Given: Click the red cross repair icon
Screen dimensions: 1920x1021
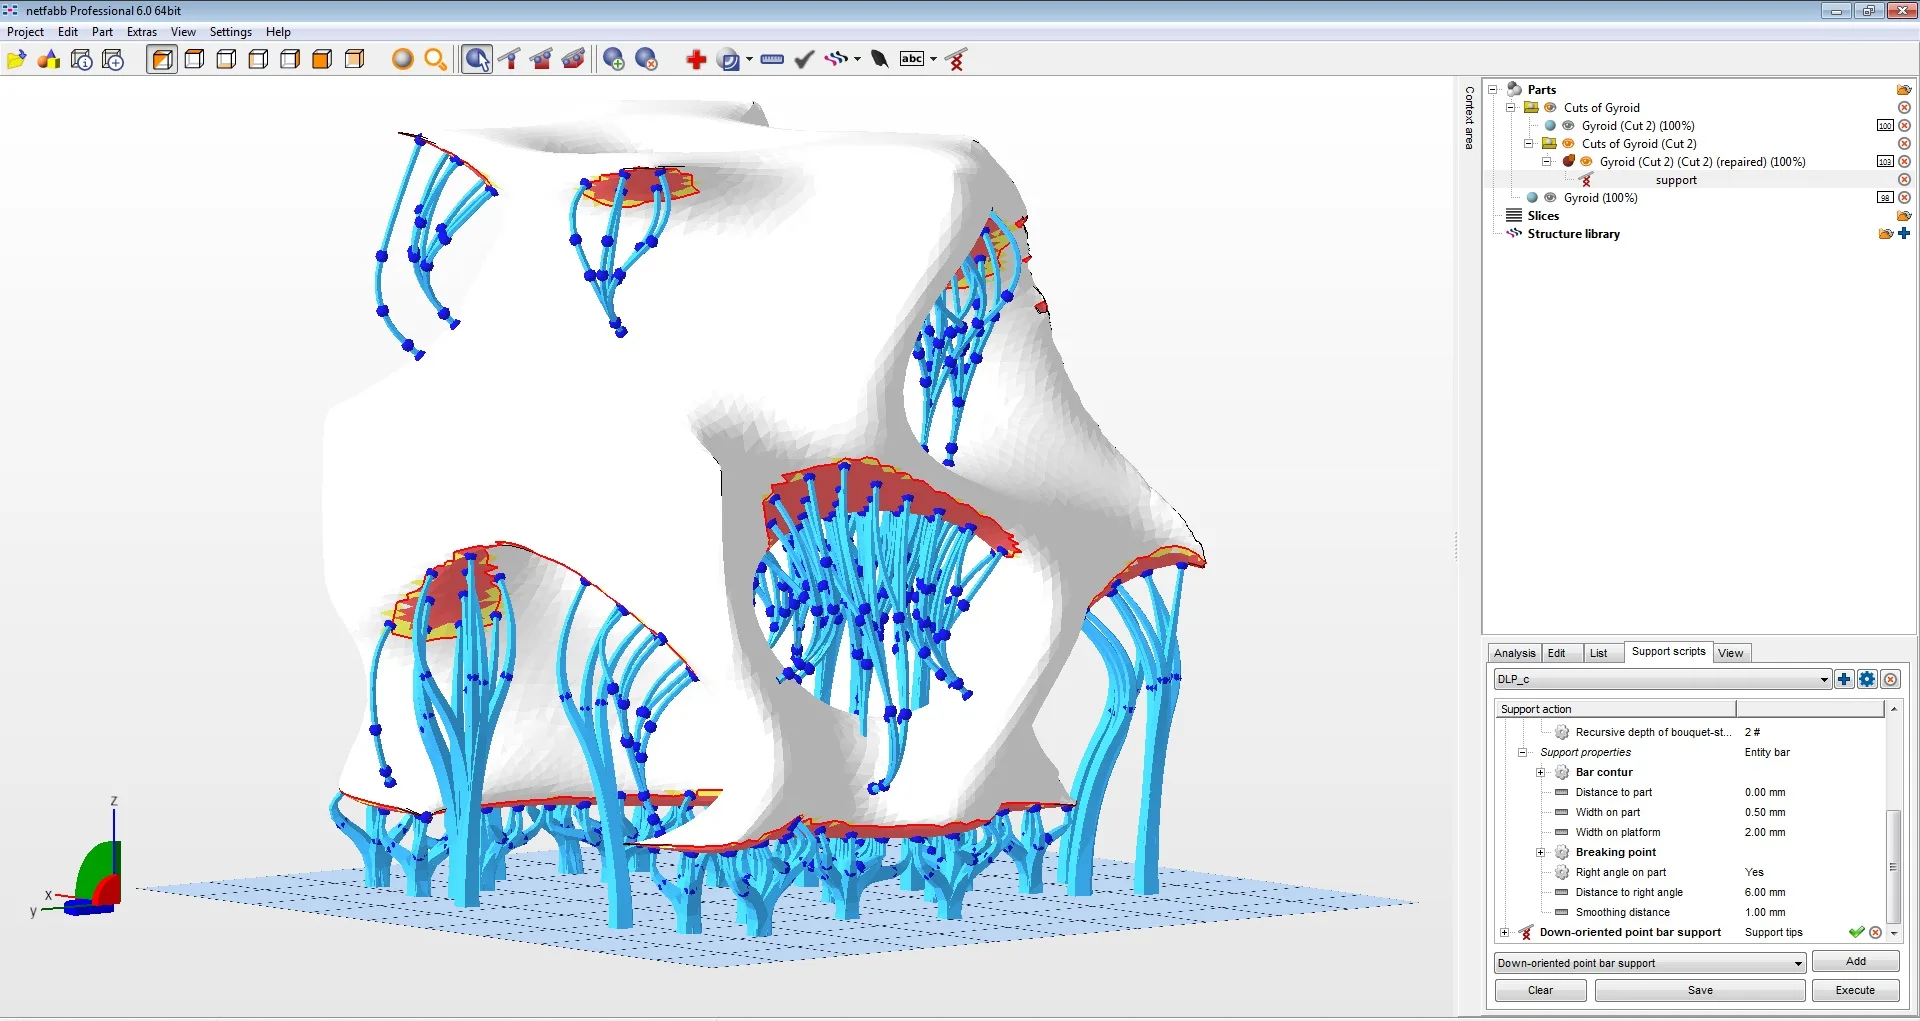Looking at the screenshot, I should (696, 60).
